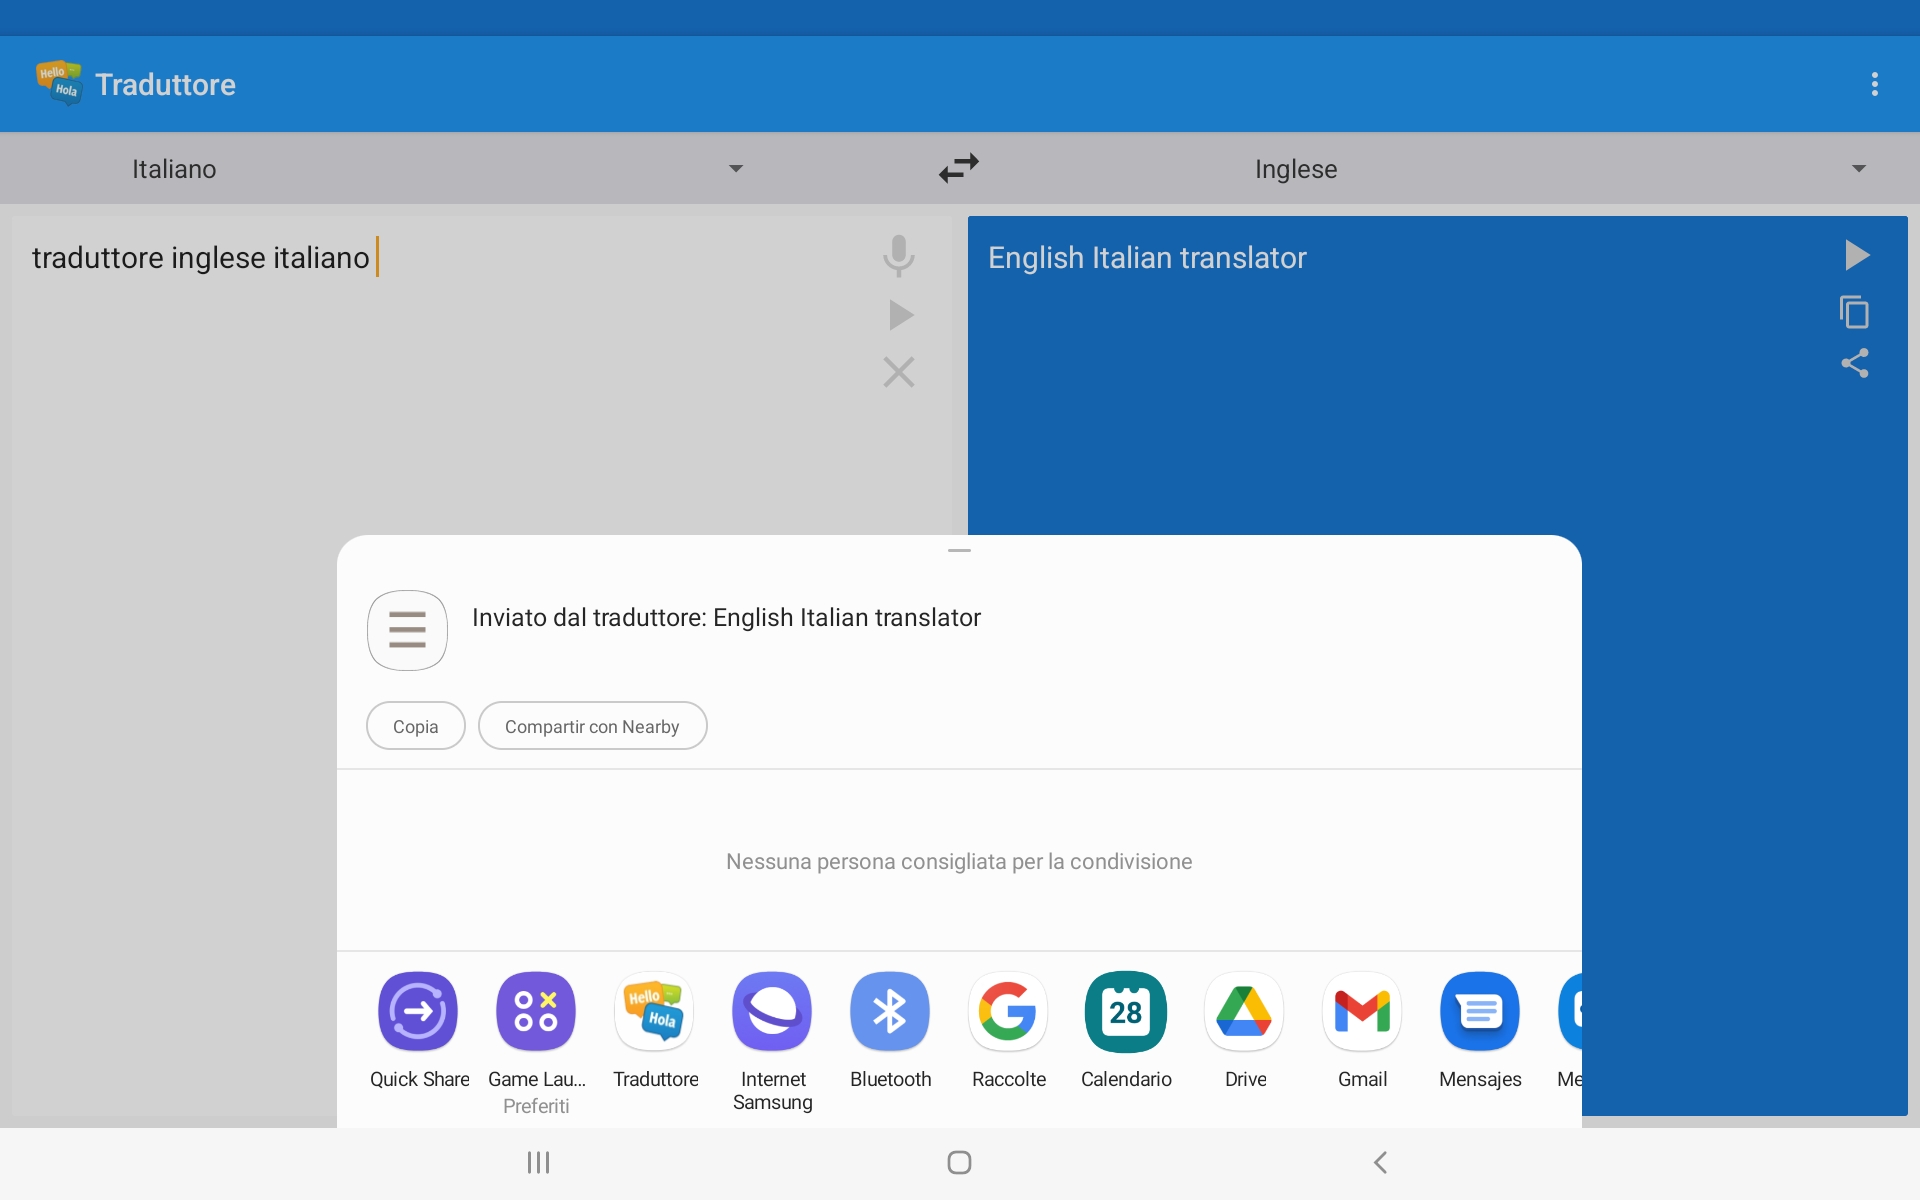Clear the source text with the X icon

(899, 372)
